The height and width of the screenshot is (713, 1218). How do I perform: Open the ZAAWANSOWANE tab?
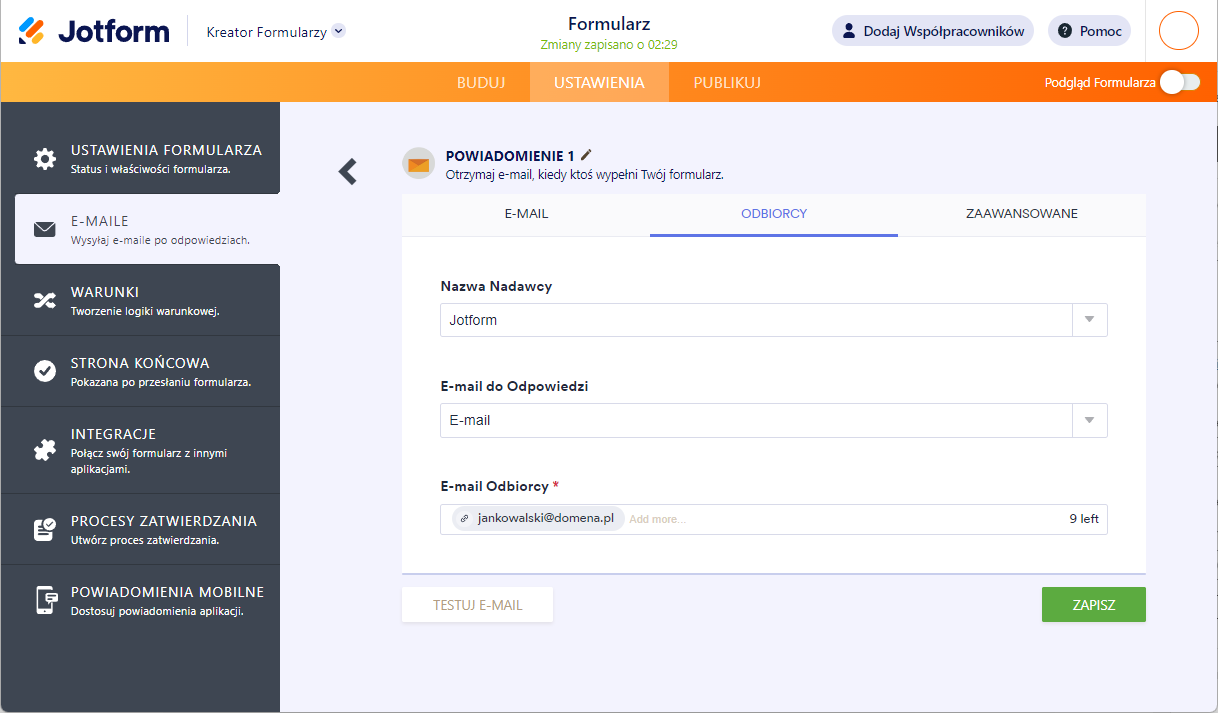[x=1022, y=214]
